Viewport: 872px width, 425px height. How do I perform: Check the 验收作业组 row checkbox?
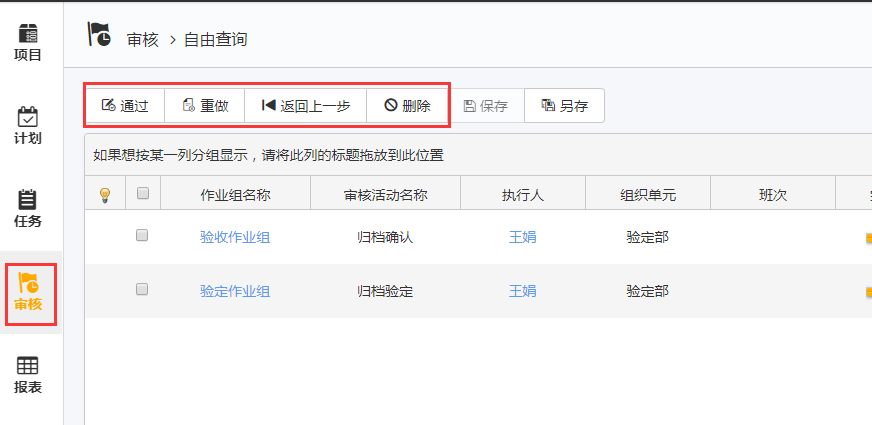click(x=142, y=236)
